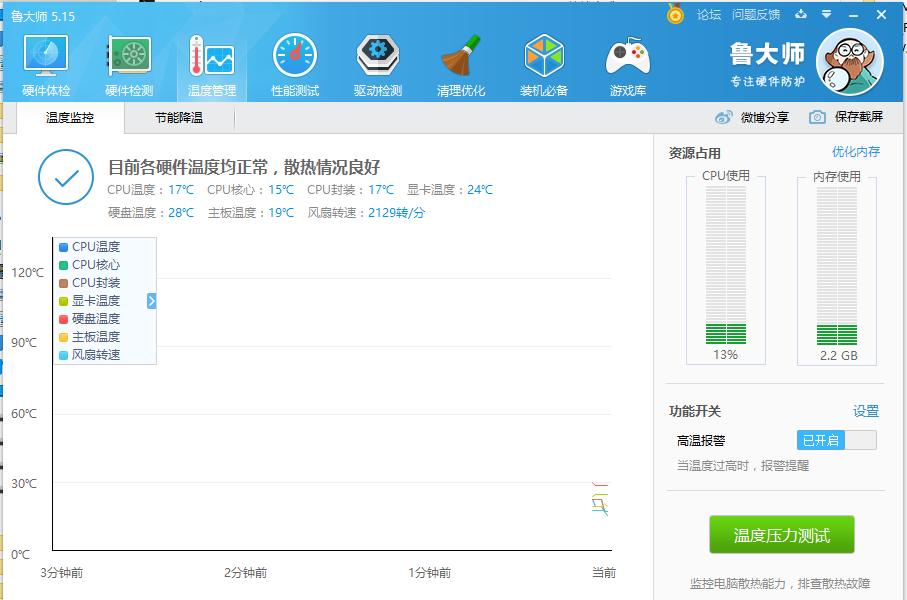Click the CPU使用 13% usage bar
The width and height of the screenshot is (907, 600).
pyautogui.click(x=725, y=266)
